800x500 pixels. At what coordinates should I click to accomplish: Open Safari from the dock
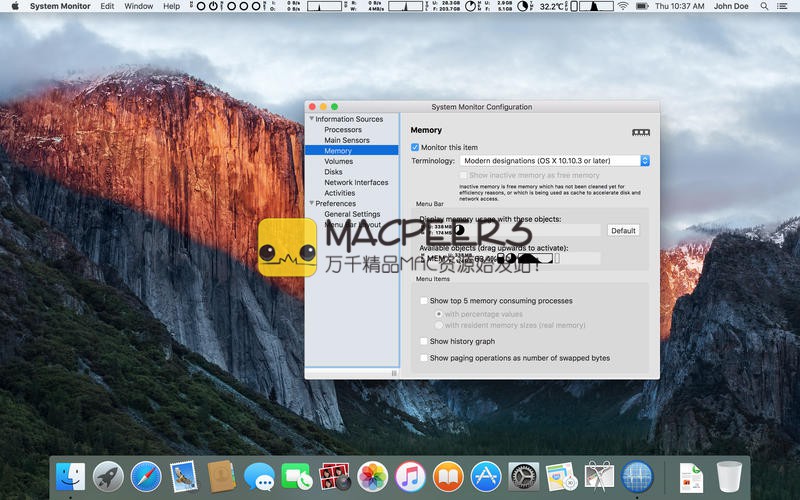146,476
